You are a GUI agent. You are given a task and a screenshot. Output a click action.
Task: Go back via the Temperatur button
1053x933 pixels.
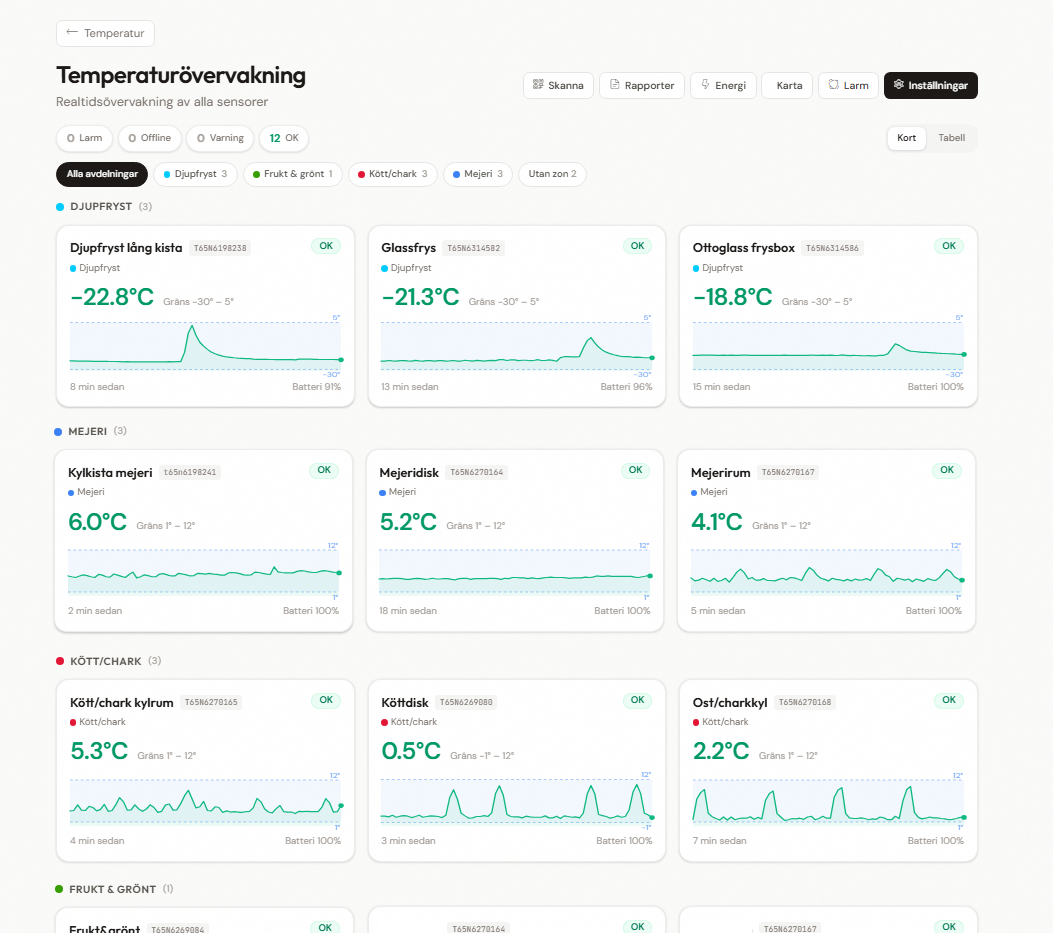tap(105, 34)
